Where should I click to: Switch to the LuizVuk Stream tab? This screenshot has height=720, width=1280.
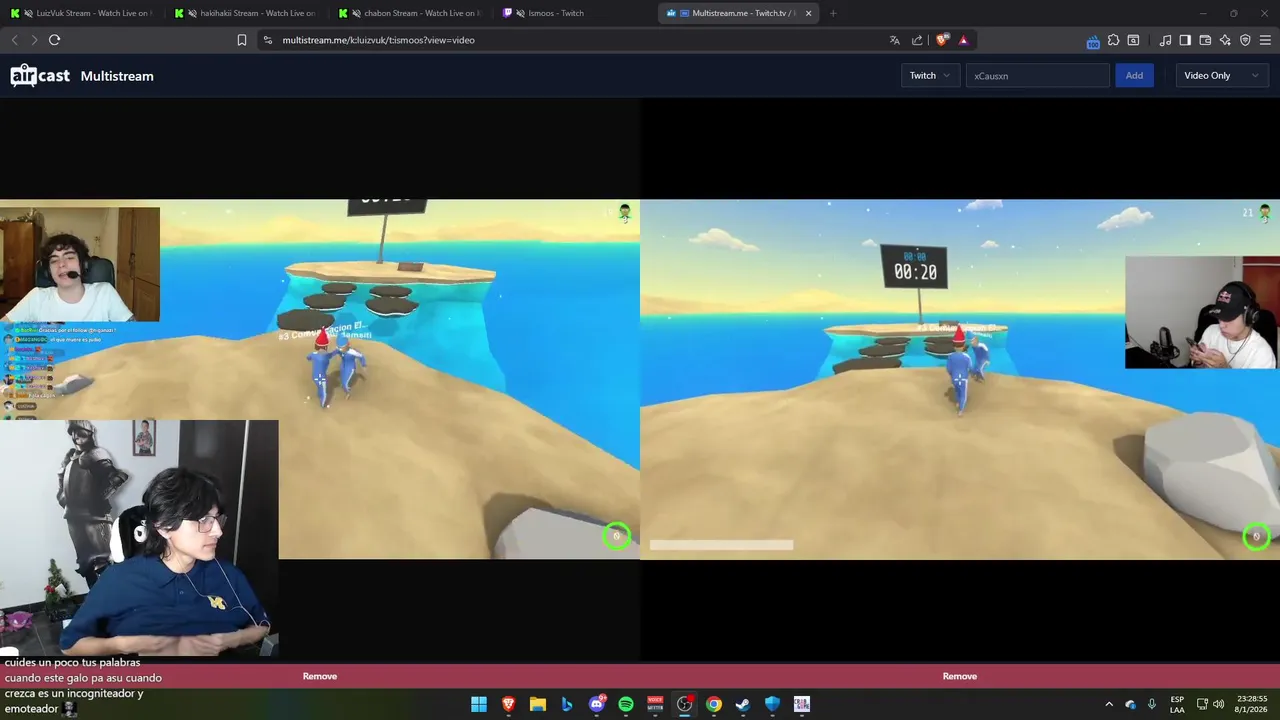tap(80, 13)
